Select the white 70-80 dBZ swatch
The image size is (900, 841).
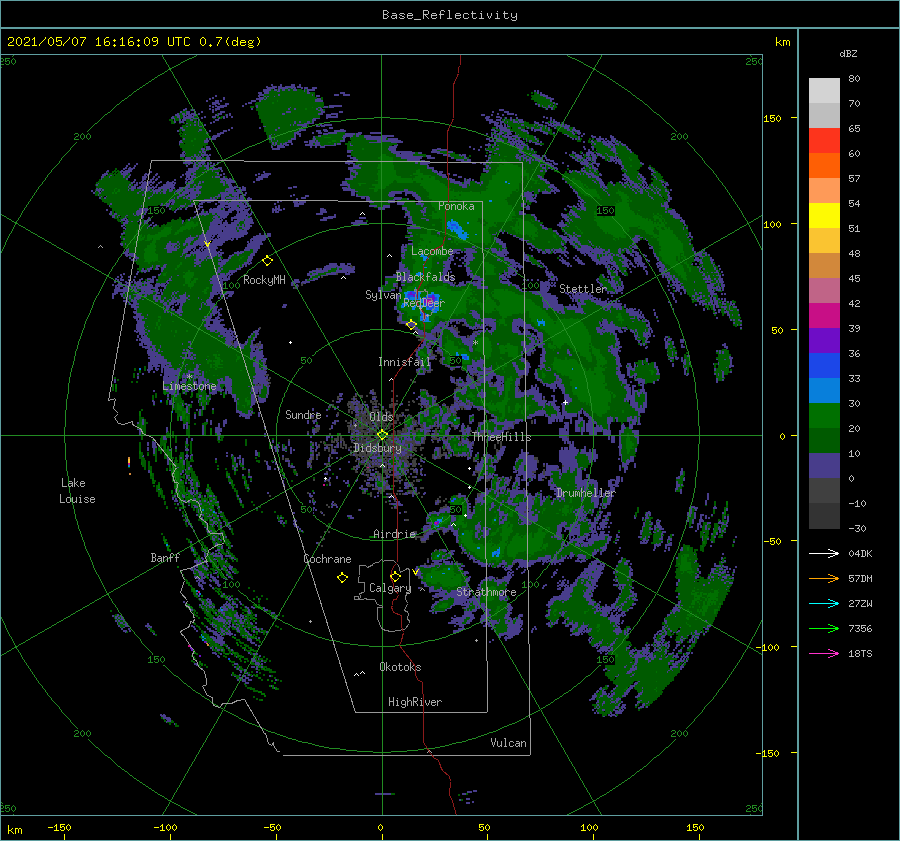pos(824,91)
